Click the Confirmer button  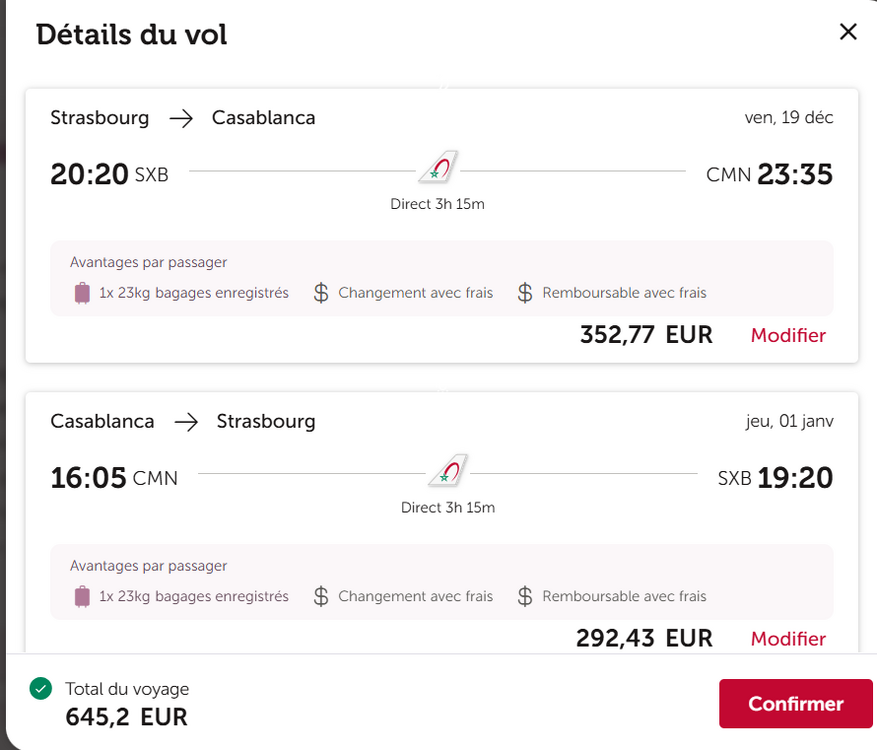[795, 704]
